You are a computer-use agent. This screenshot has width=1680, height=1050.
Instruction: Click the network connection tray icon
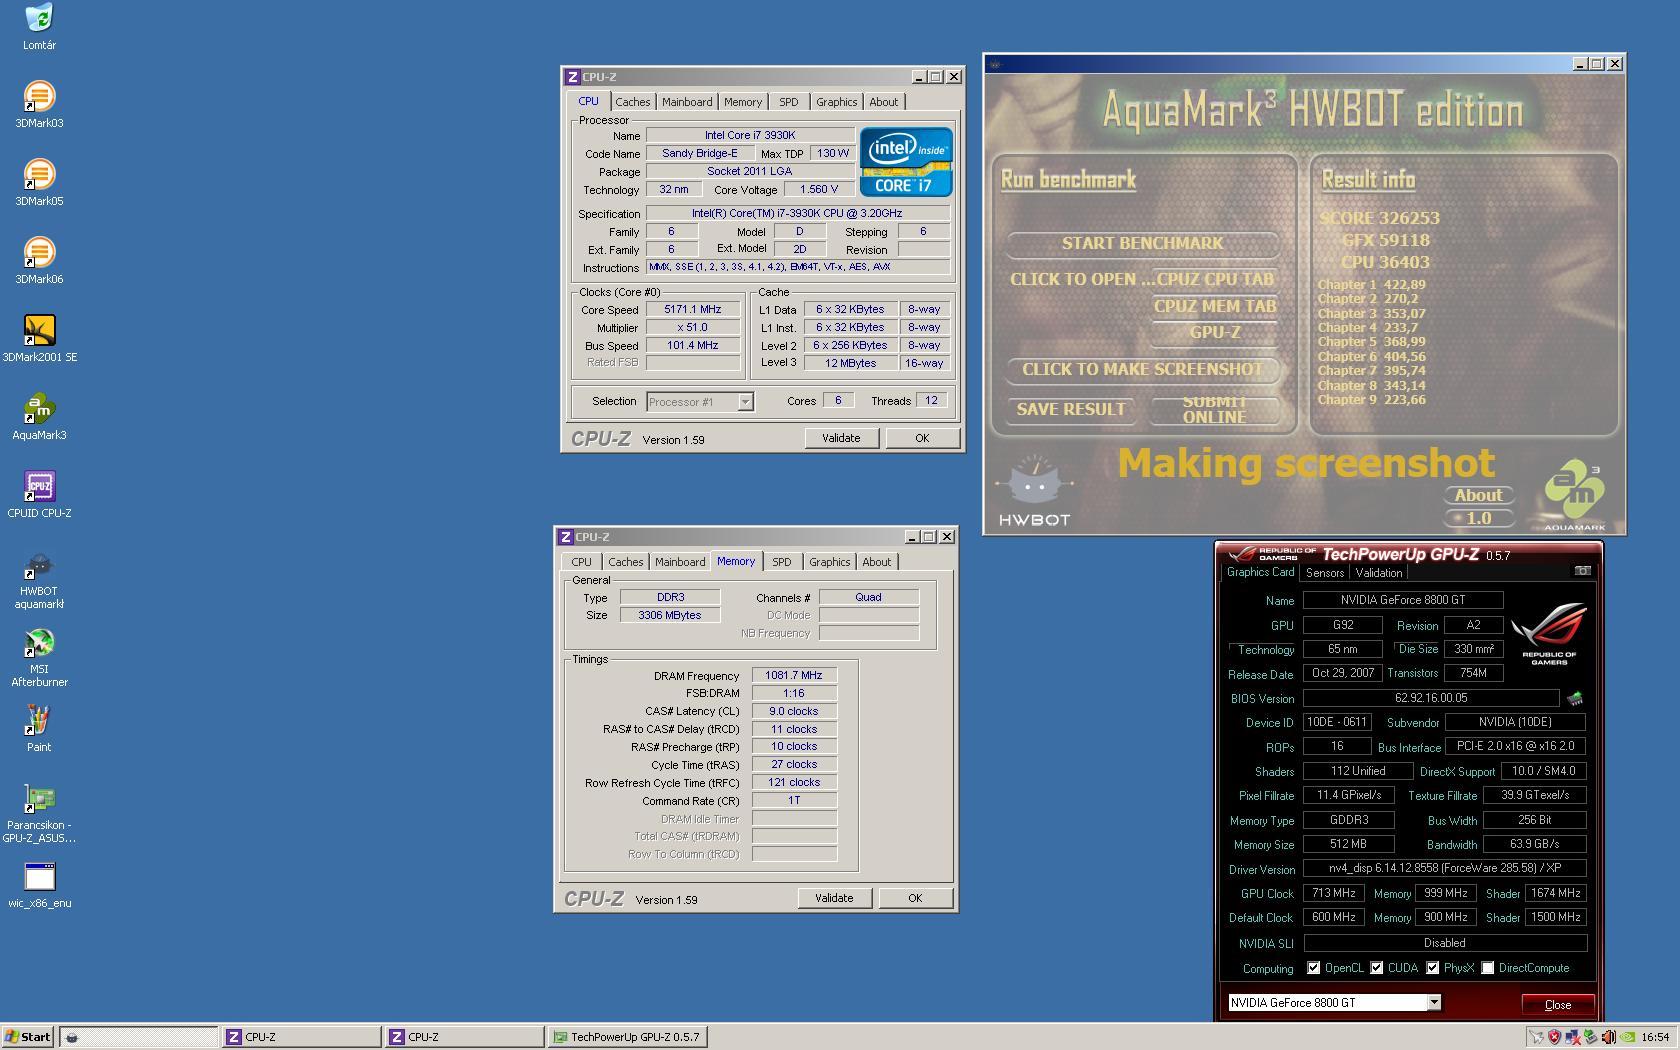[1573, 1037]
